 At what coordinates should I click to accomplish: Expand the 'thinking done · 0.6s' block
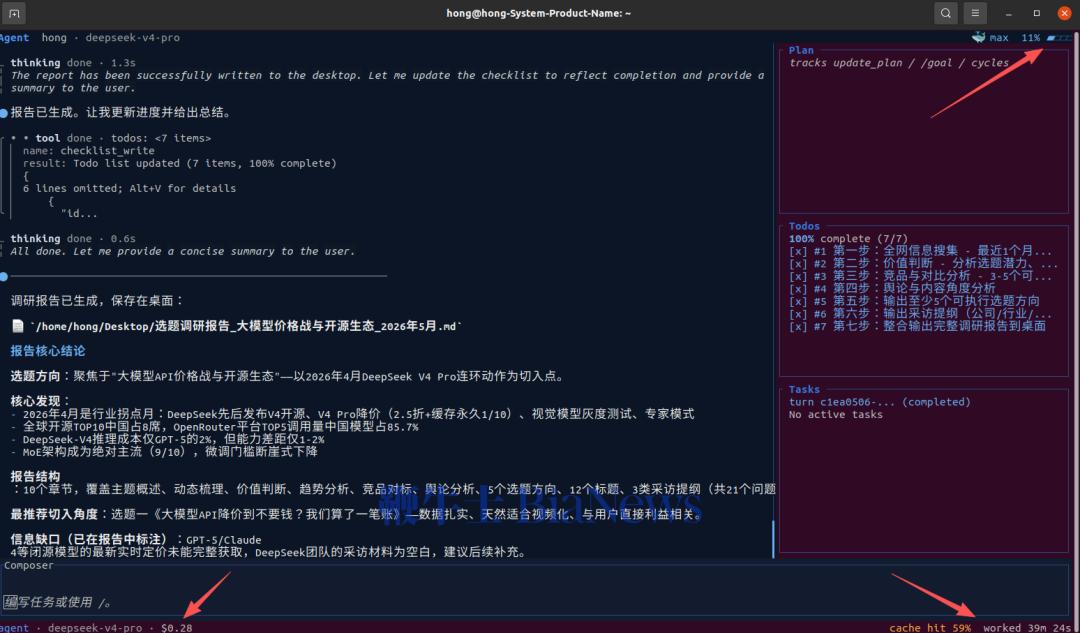(73, 239)
